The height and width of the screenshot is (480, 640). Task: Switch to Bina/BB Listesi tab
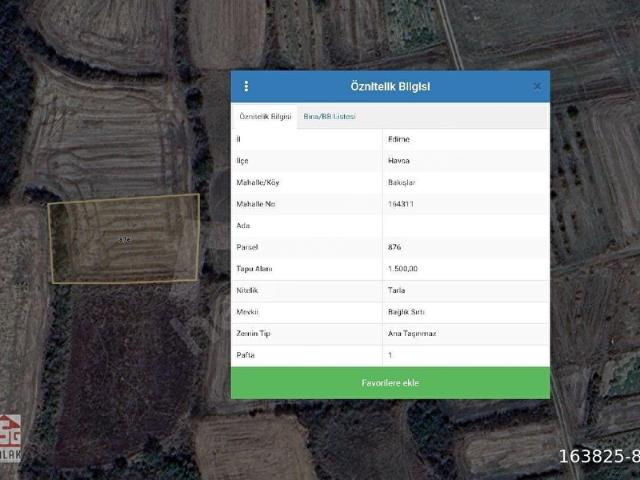tap(329, 116)
